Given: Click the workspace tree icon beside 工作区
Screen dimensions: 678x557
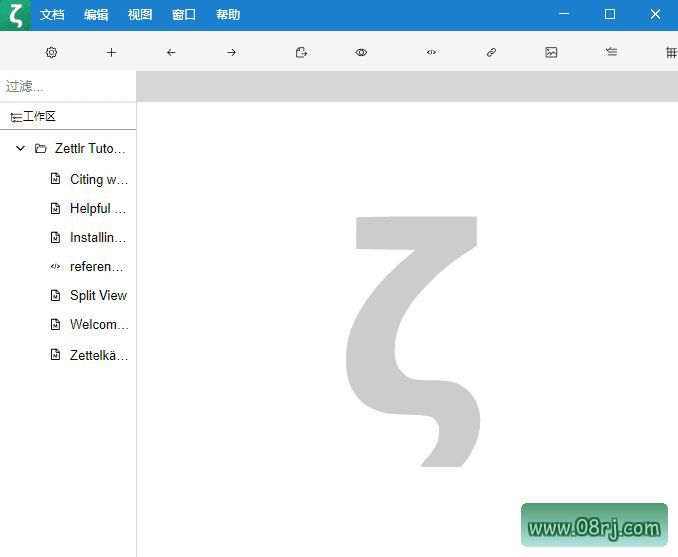Looking at the screenshot, I should [16, 117].
